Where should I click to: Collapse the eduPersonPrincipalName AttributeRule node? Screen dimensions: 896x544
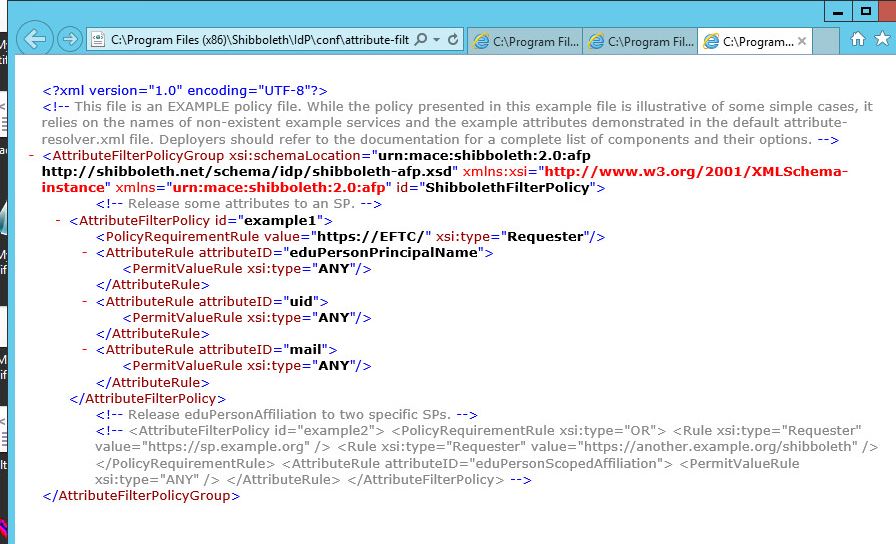pos(85,253)
